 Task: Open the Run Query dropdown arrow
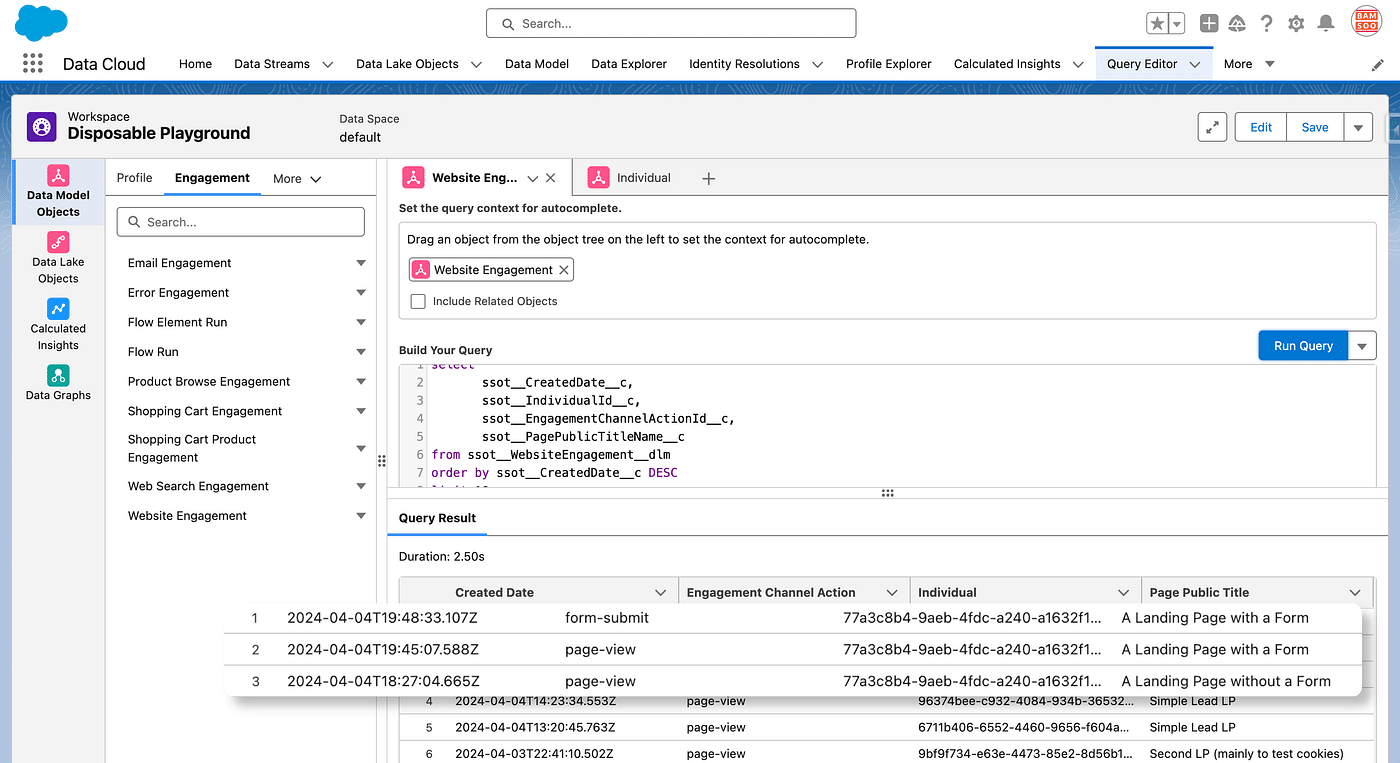tap(1362, 346)
